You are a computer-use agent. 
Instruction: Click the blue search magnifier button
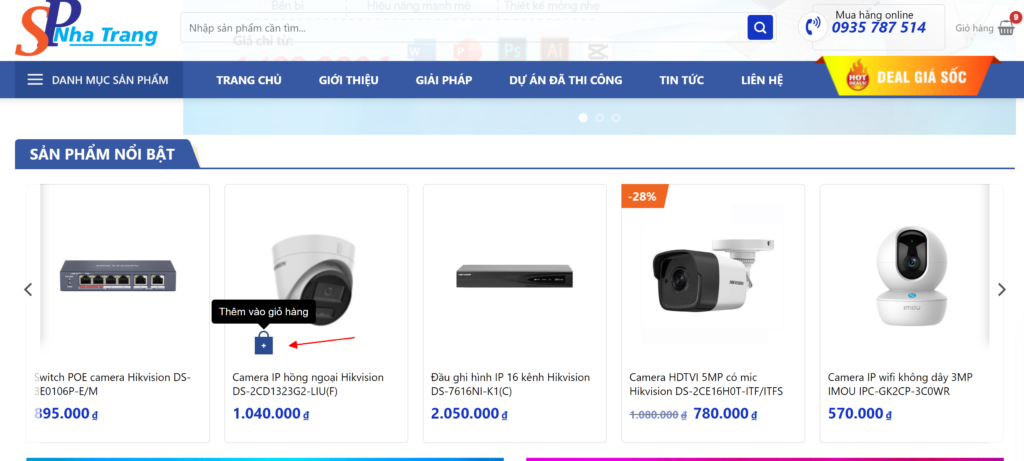pyautogui.click(x=760, y=28)
